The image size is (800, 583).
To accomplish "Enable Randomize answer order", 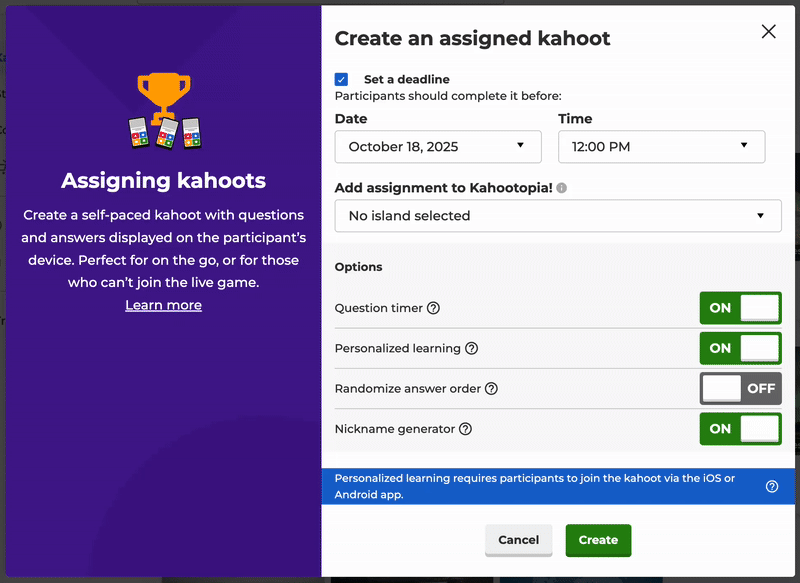I will tap(740, 389).
